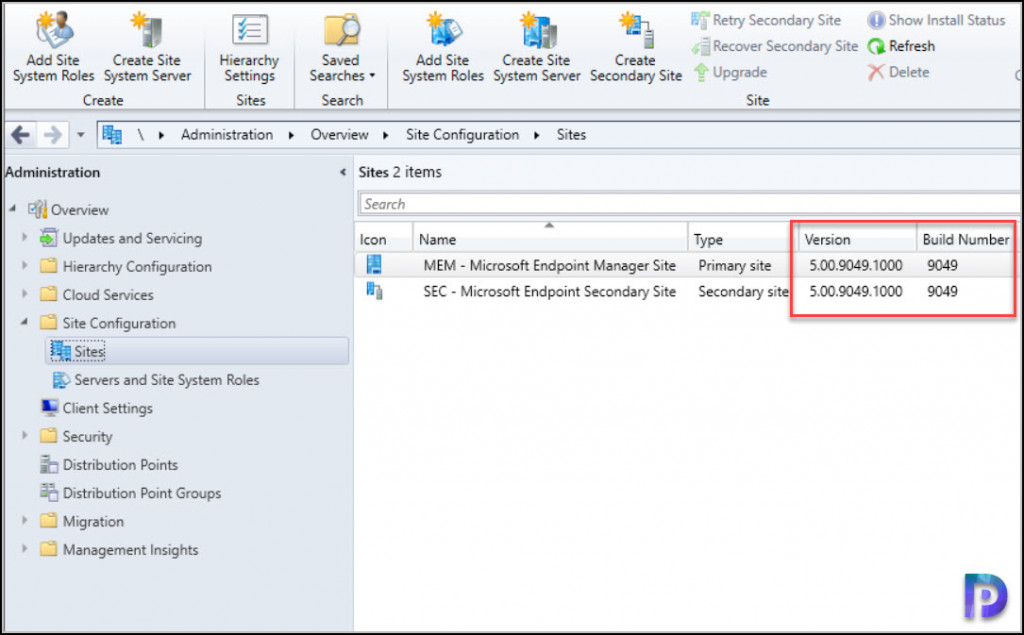Image resolution: width=1024 pixels, height=635 pixels.
Task: Select MEM - Microsoft Endpoint Manager Site row
Action: pos(688,265)
